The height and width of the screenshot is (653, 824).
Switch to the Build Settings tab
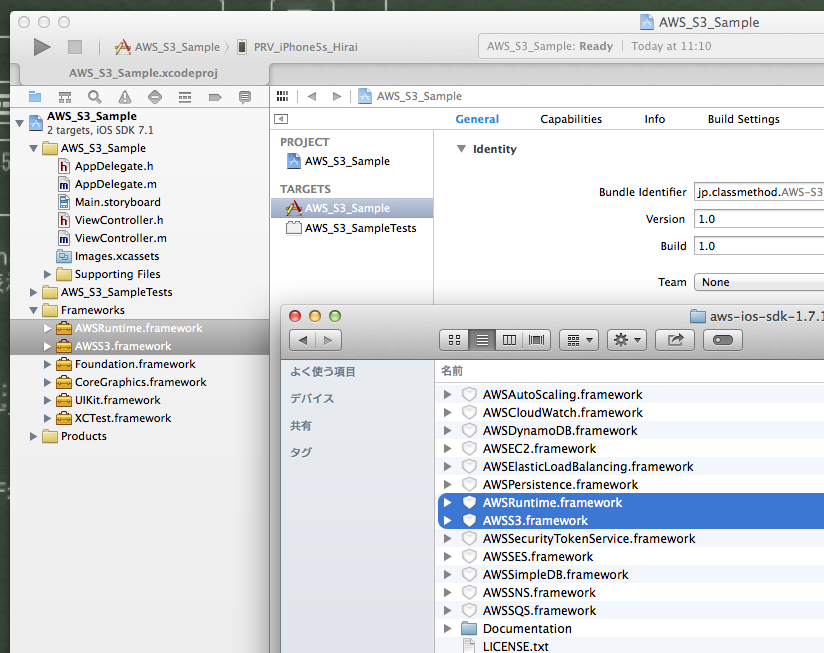[x=743, y=118]
